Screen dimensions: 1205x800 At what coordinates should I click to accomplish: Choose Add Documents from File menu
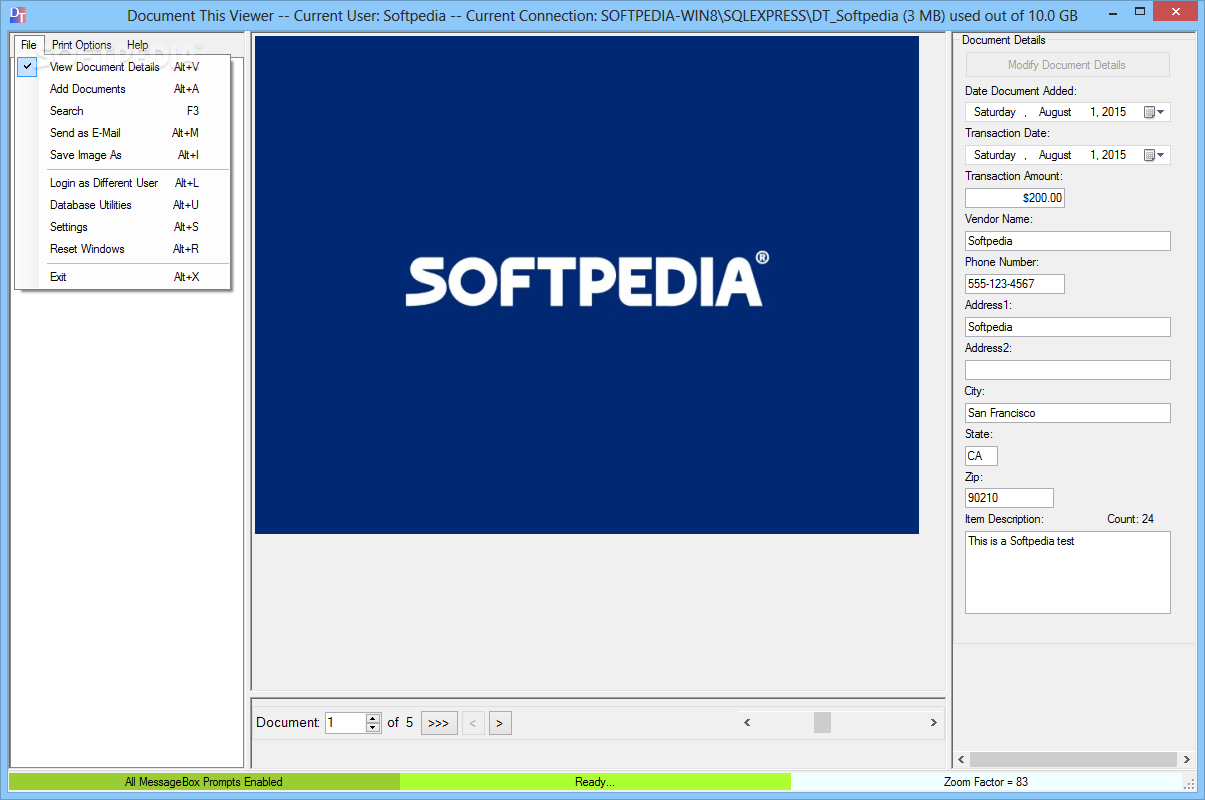click(123, 89)
